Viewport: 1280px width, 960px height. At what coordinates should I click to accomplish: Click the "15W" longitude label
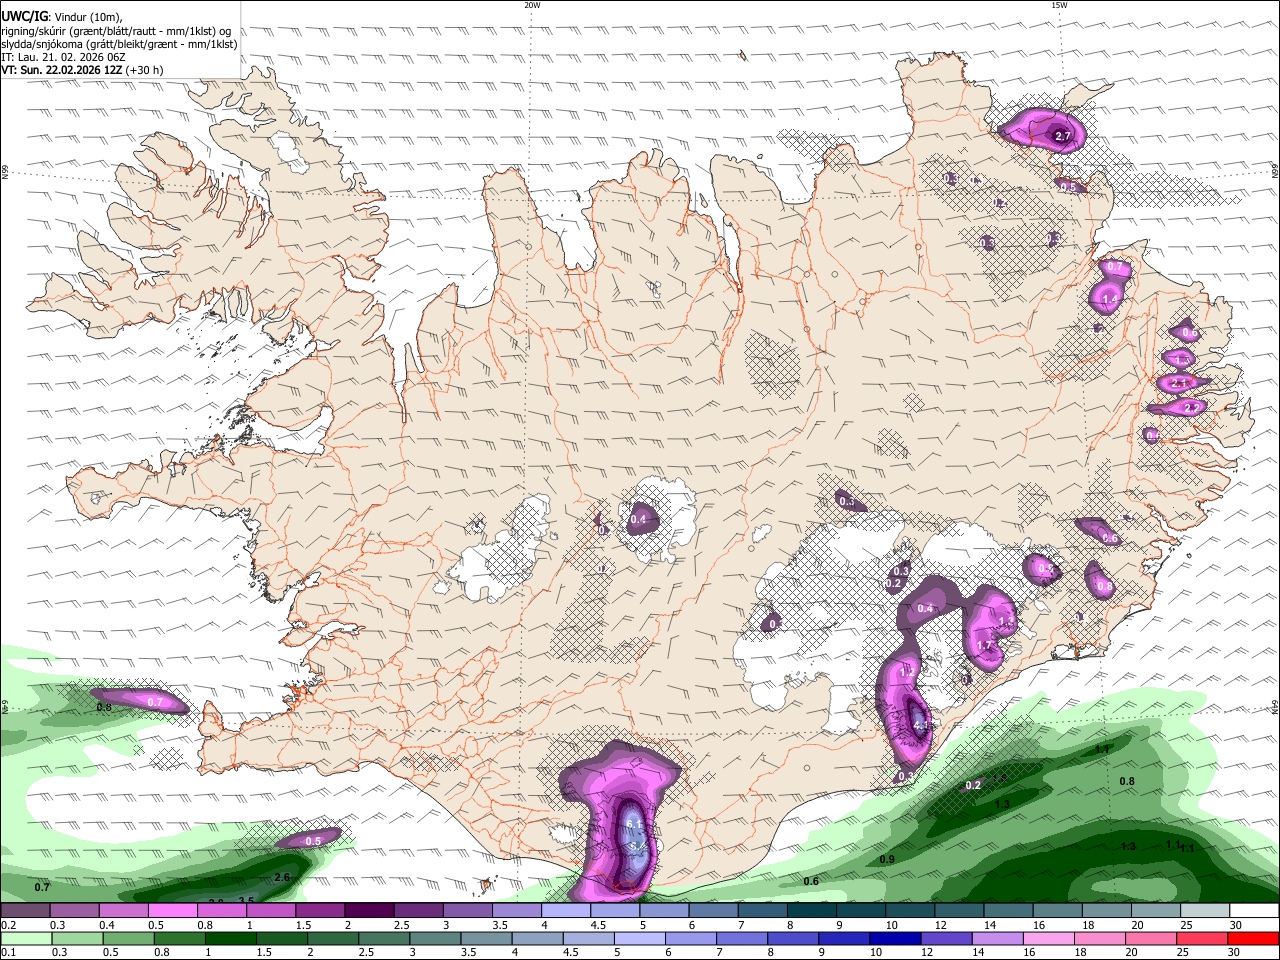point(1059,5)
